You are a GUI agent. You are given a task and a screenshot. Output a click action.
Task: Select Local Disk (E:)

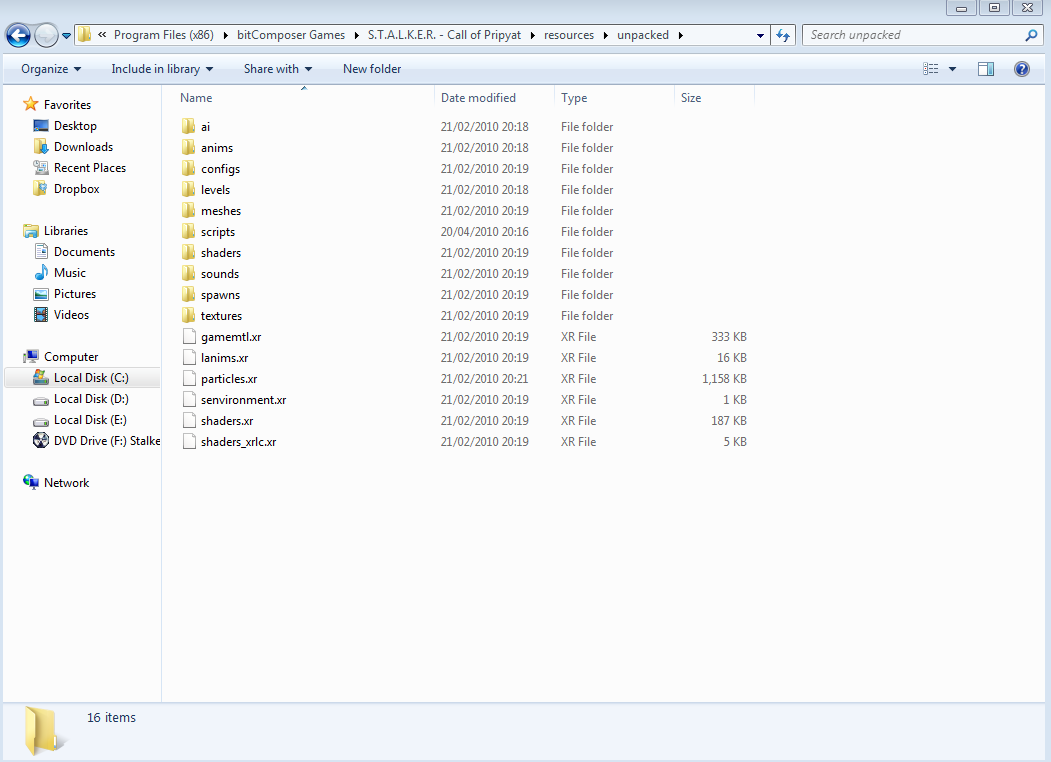click(90, 420)
